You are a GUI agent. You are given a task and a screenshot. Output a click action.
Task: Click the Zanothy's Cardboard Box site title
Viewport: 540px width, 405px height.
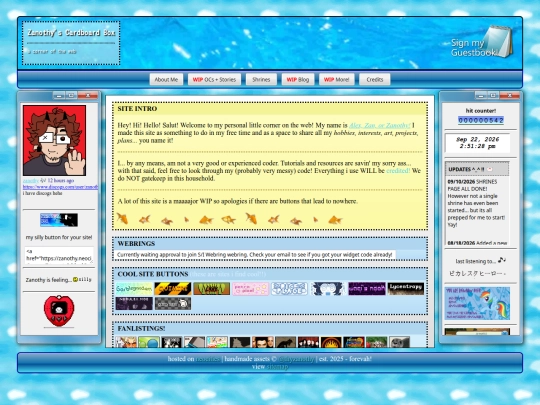[71, 33]
